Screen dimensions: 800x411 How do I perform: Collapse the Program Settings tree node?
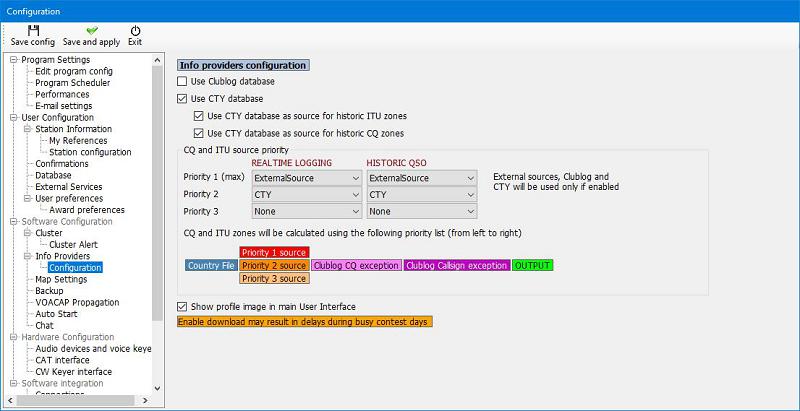[x=14, y=60]
